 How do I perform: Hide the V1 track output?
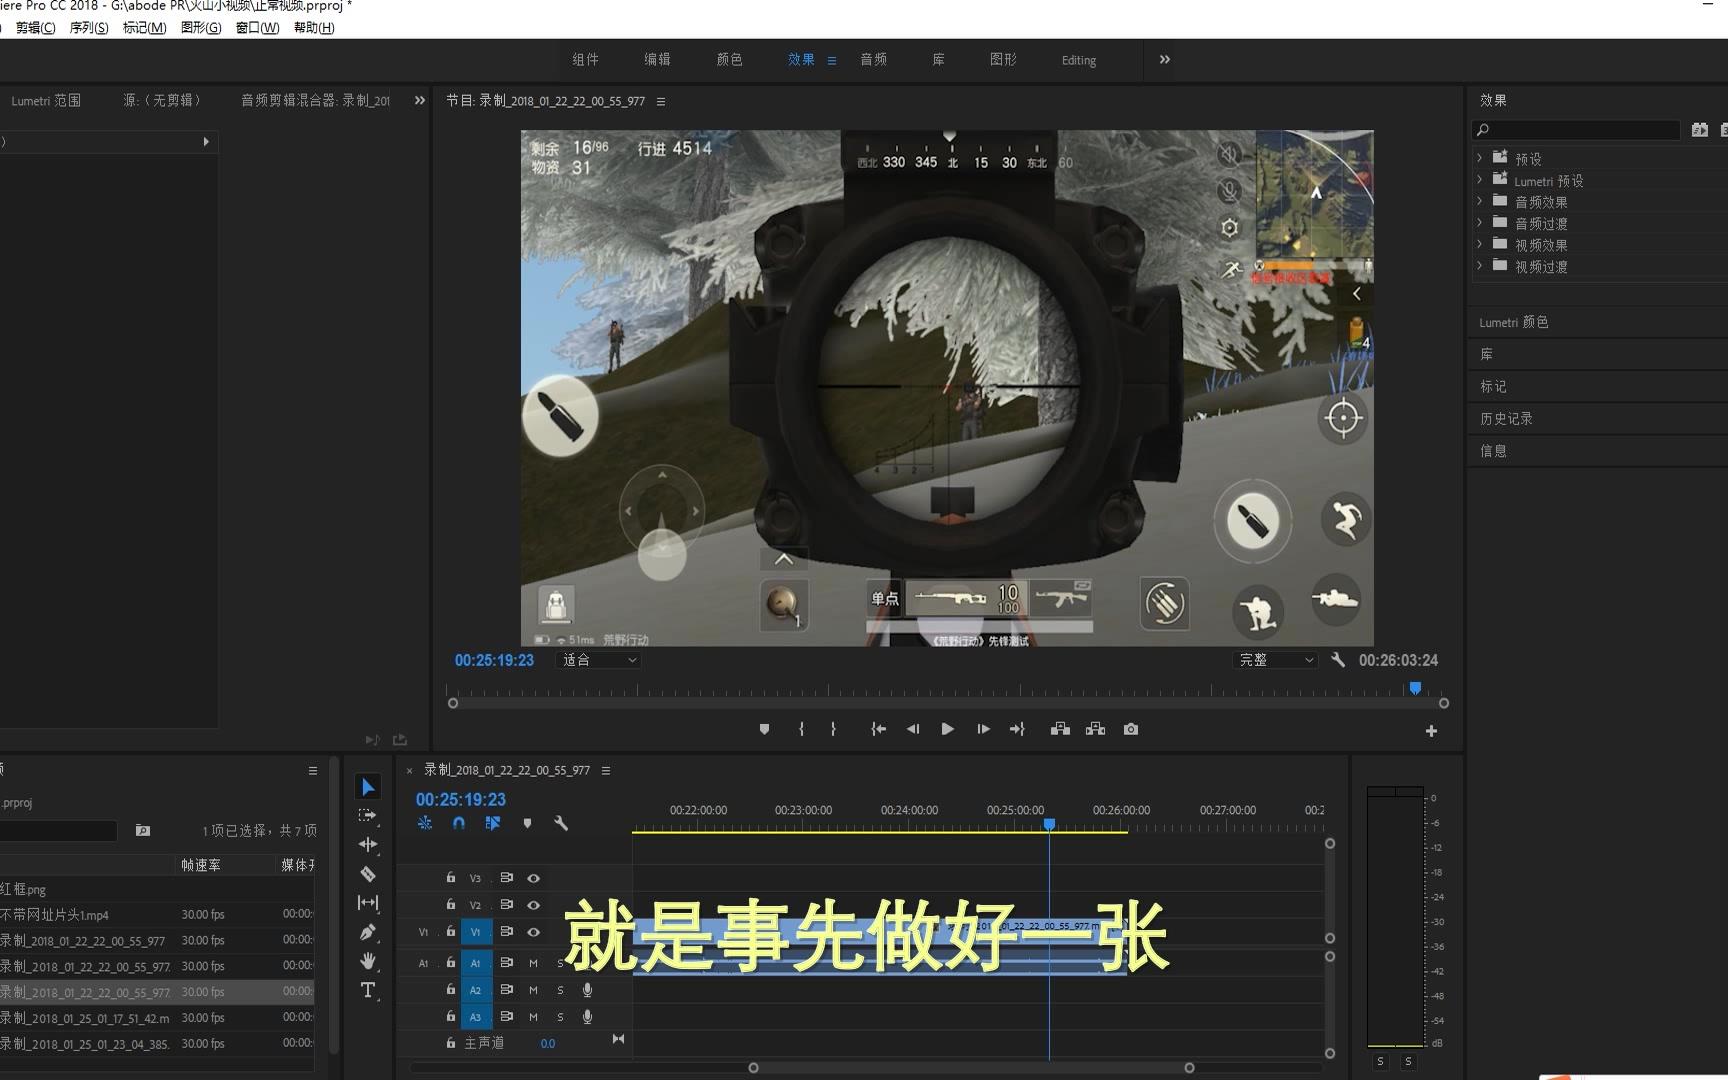[x=534, y=932]
